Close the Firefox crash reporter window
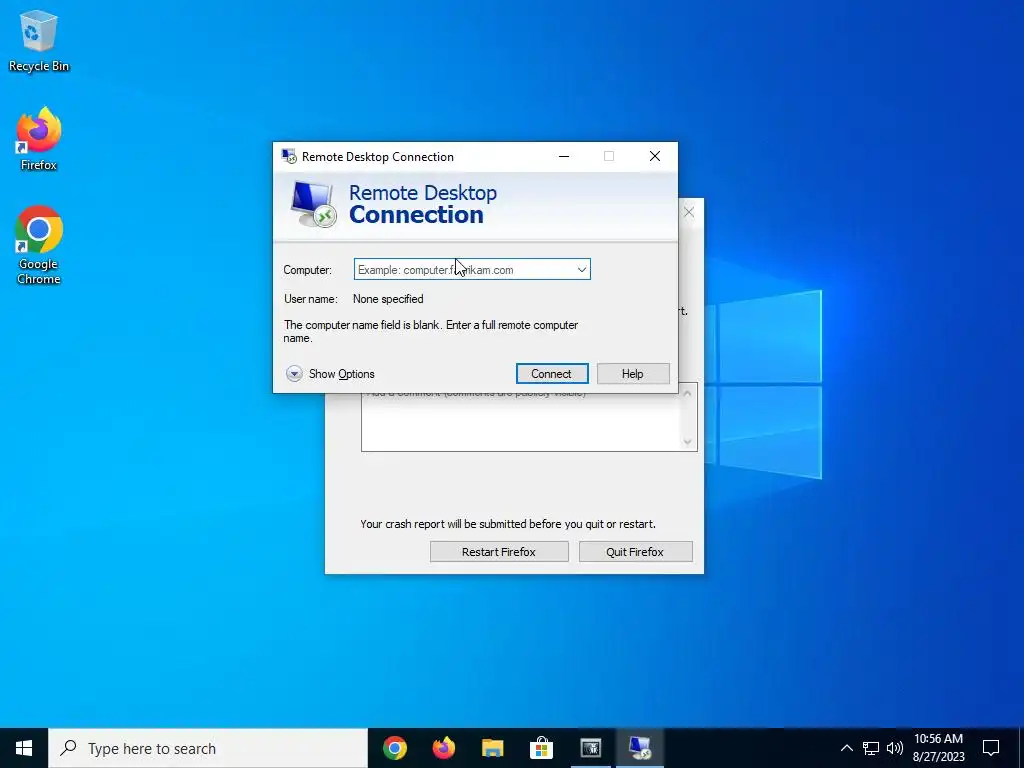The height and width of the screenshot is (768, 1024). tap(689, 212)
